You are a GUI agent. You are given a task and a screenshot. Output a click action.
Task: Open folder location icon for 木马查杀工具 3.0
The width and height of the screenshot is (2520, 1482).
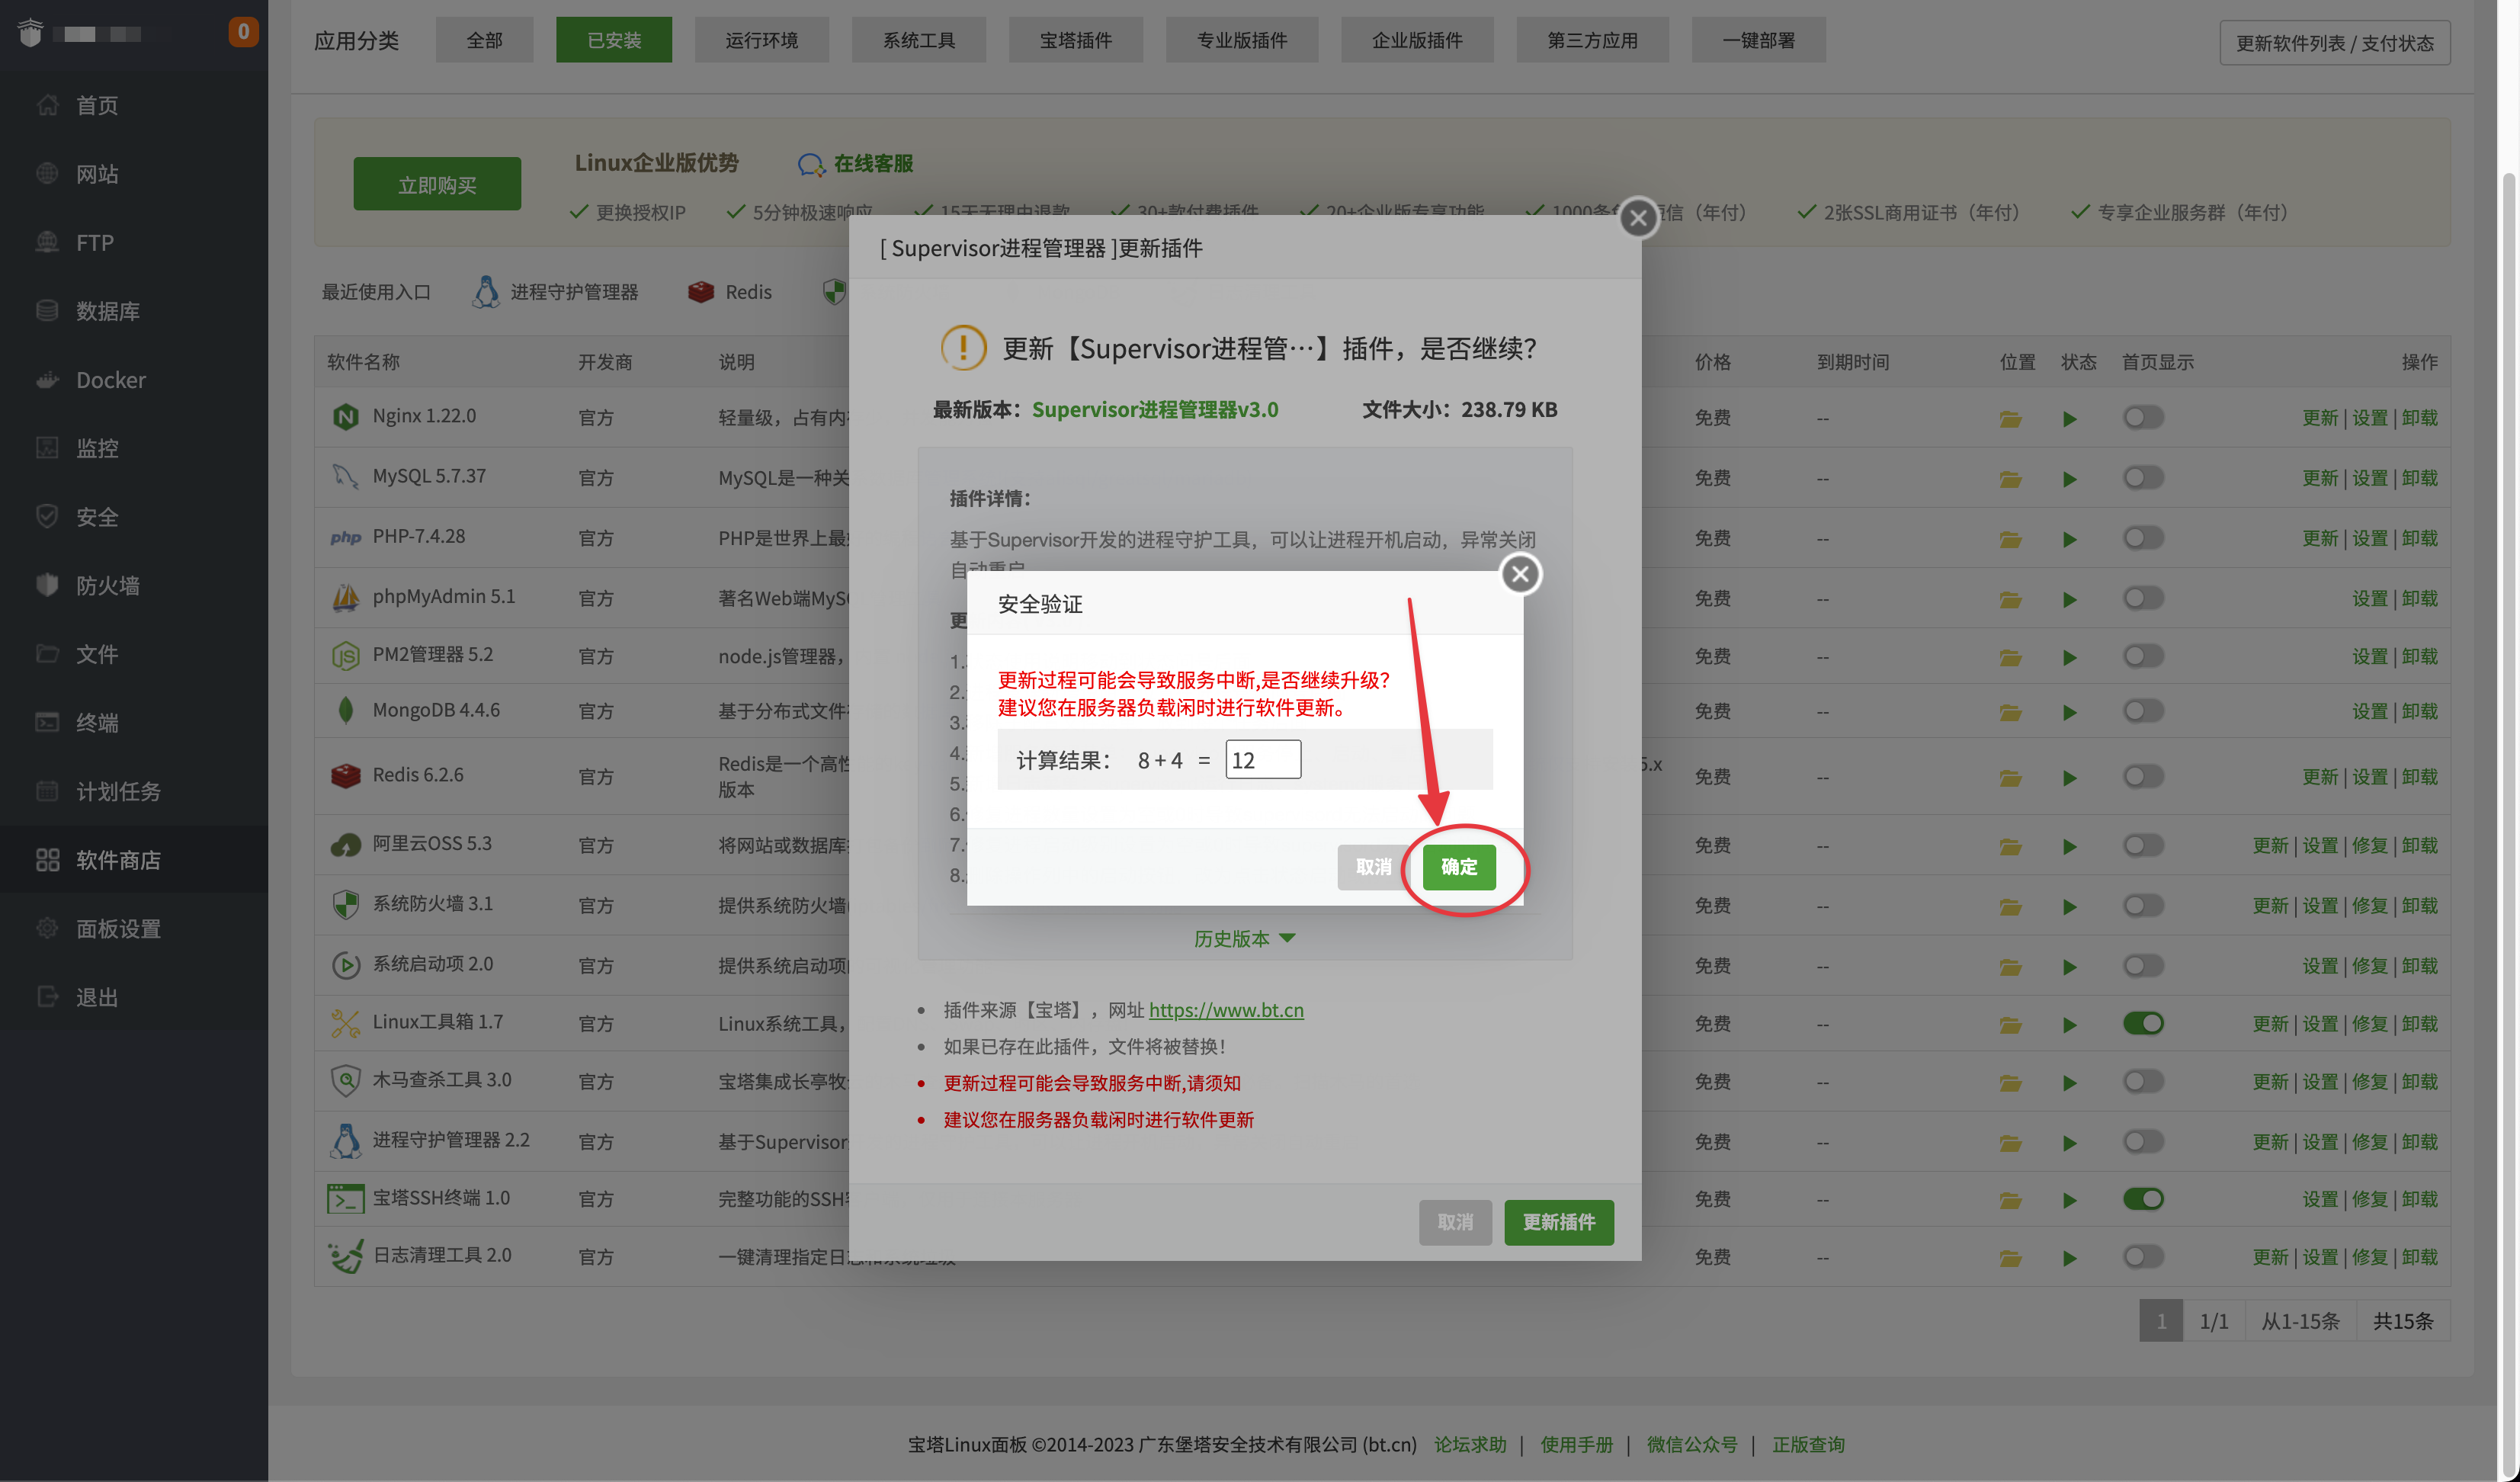point(2010,1083)
